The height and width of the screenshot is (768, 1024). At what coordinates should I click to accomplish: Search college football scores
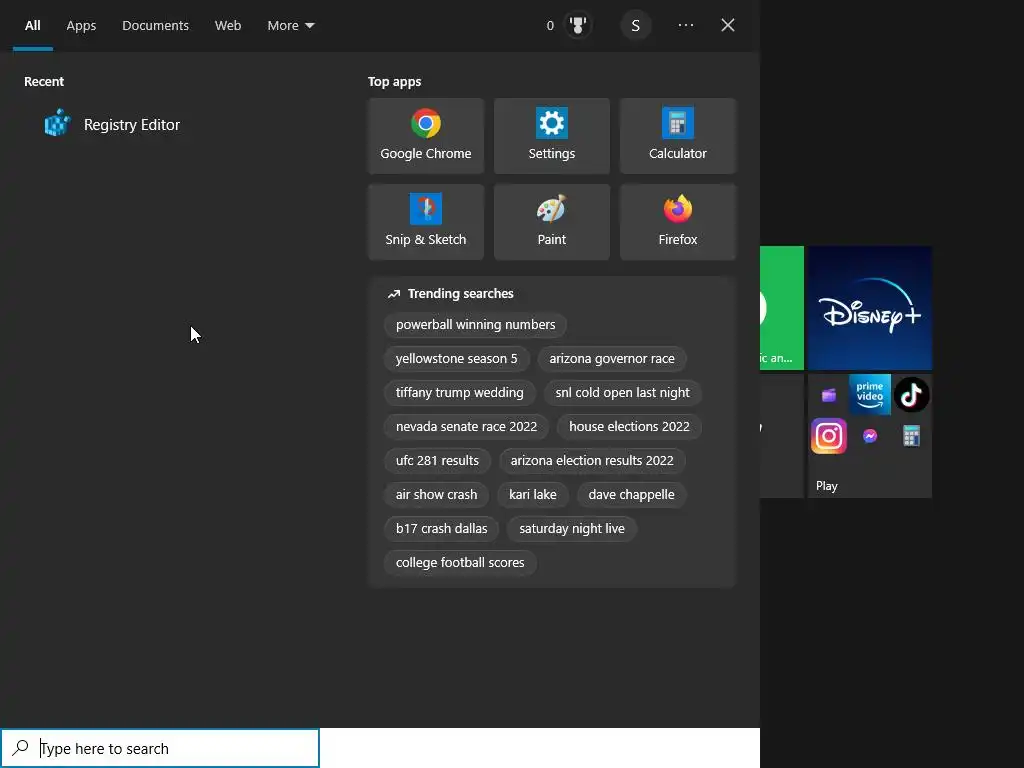pos(460,562)
